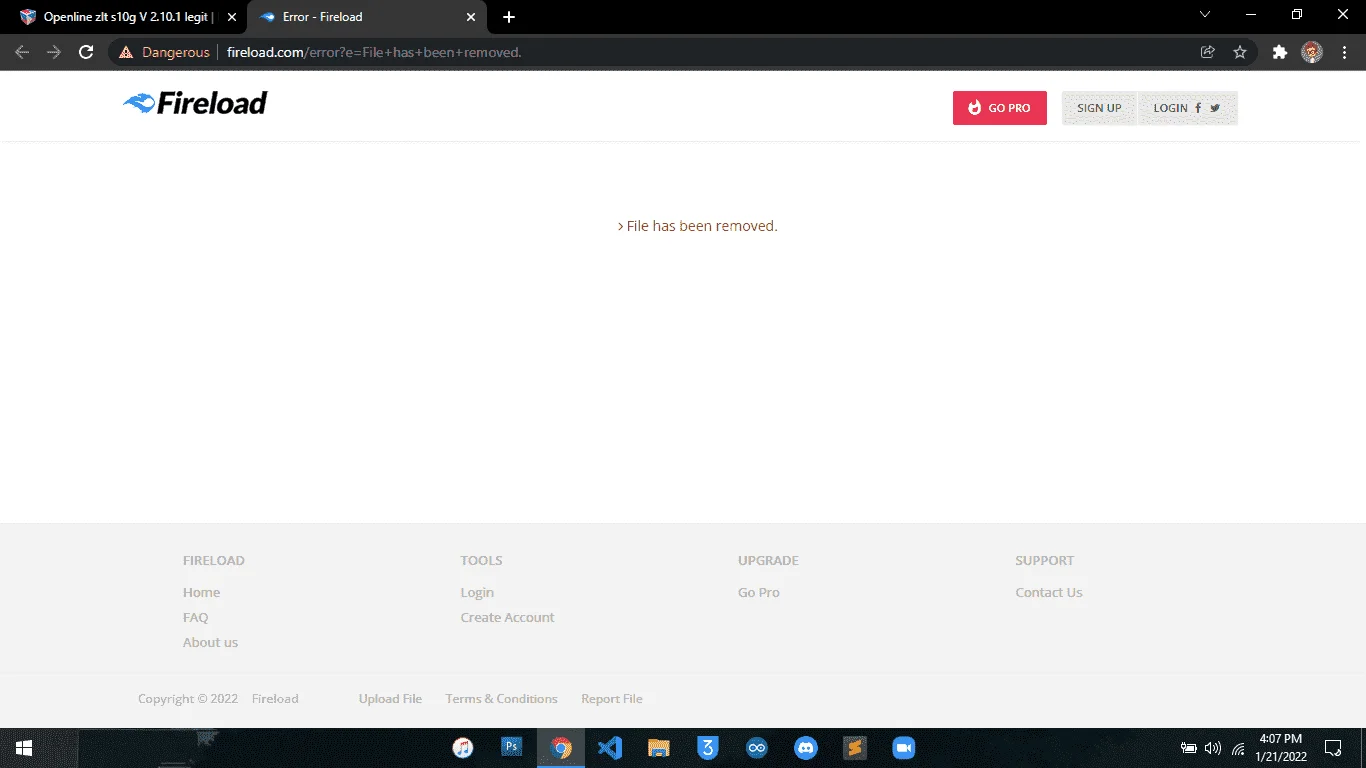Click the volume speaker tray icon
Screen dimensions: 1366x768
coord(1213,748)
